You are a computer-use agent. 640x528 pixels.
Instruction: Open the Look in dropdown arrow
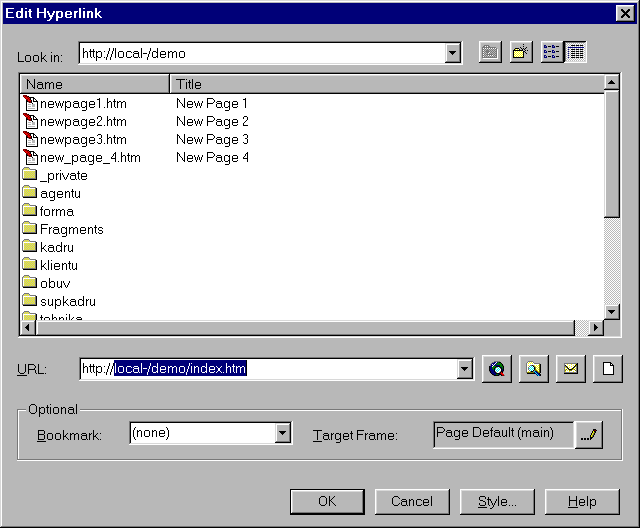(453, 53)
